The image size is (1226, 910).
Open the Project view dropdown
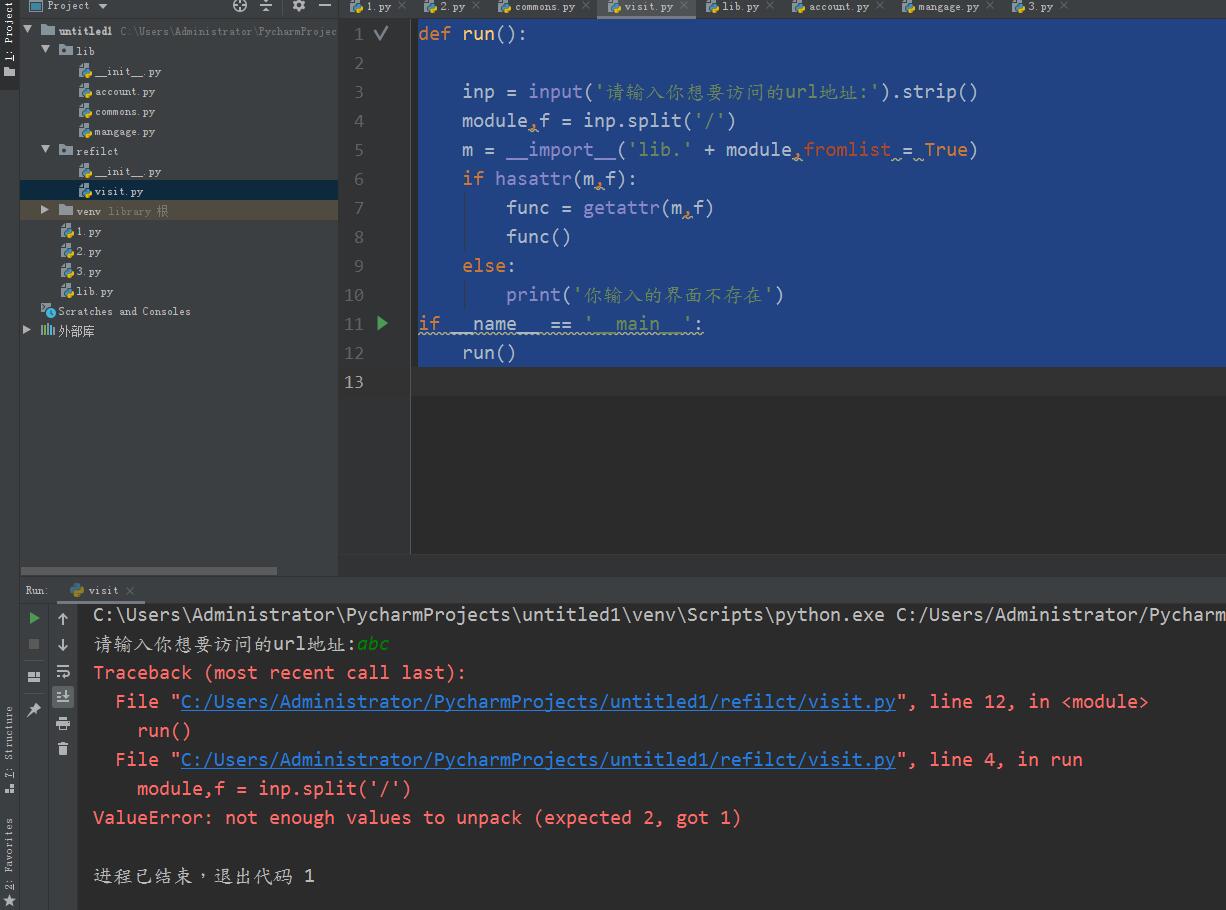pos(103,6)
